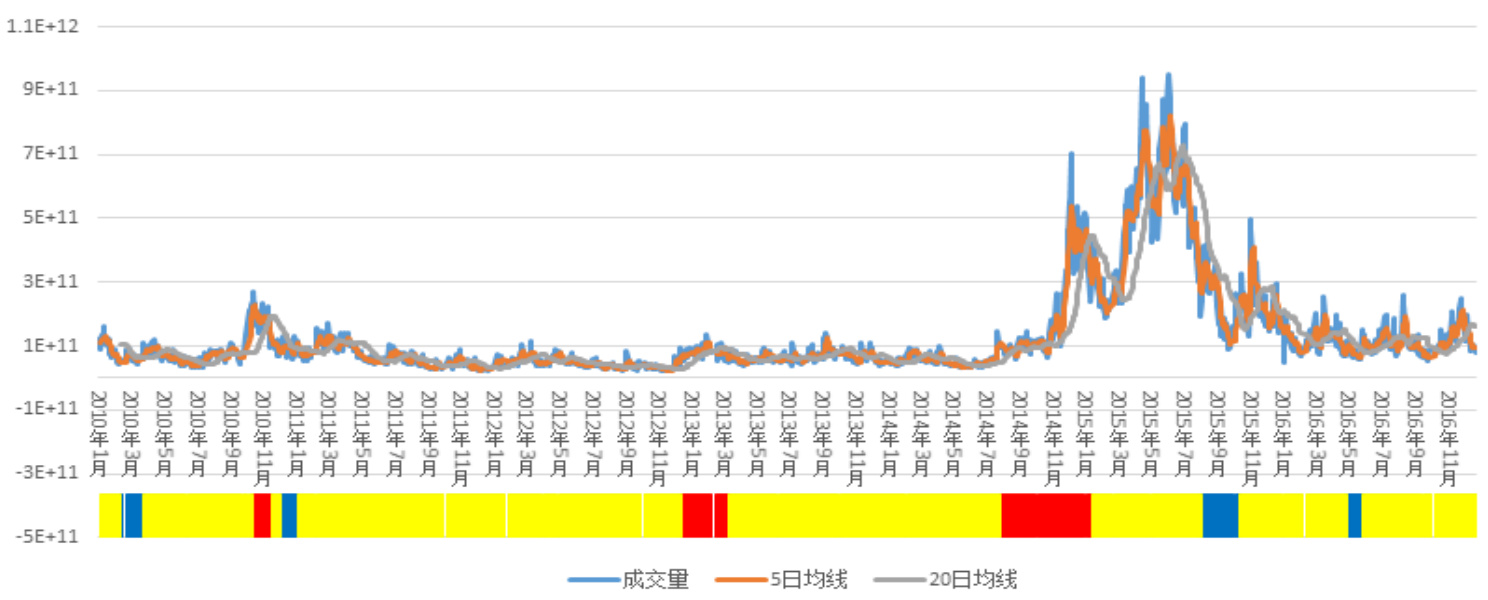This screenshot has width=1488, height=600.
Task: Click the first x-axis label 2010年1月
Action: pyautogui.click(x=100, y=420)
